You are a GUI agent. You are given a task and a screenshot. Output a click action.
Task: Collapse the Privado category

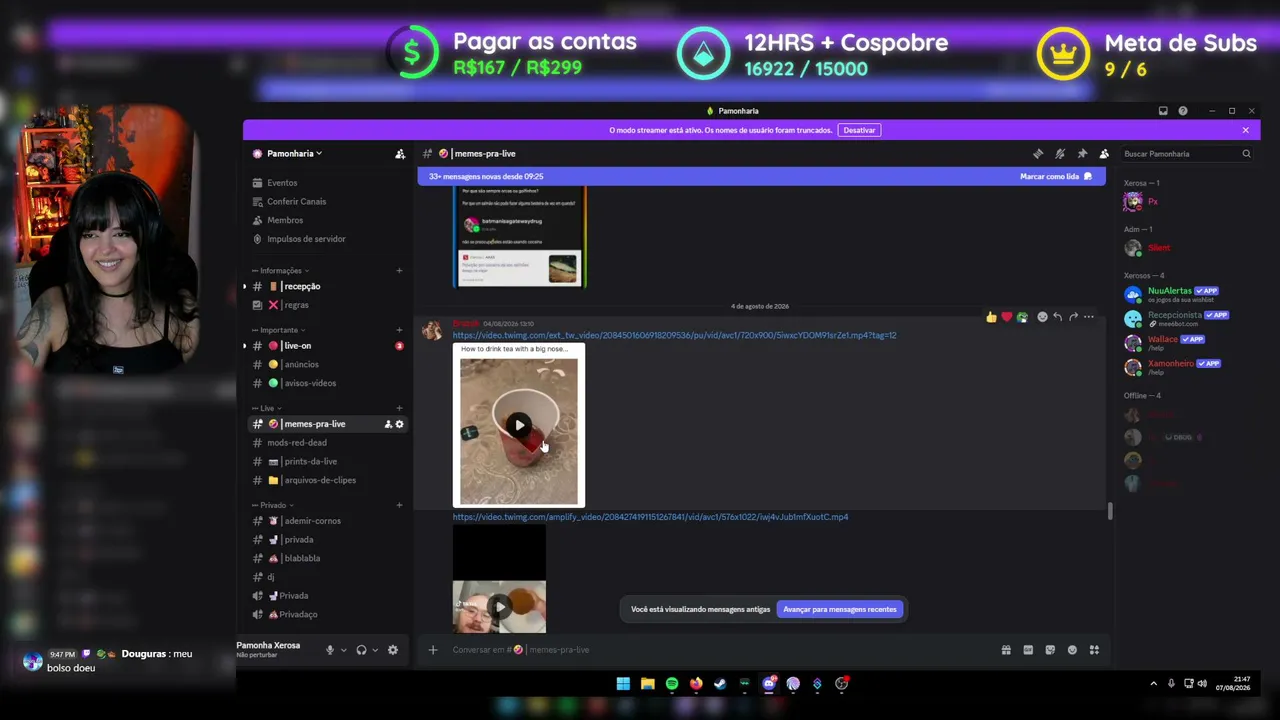[x=273, y=505]
